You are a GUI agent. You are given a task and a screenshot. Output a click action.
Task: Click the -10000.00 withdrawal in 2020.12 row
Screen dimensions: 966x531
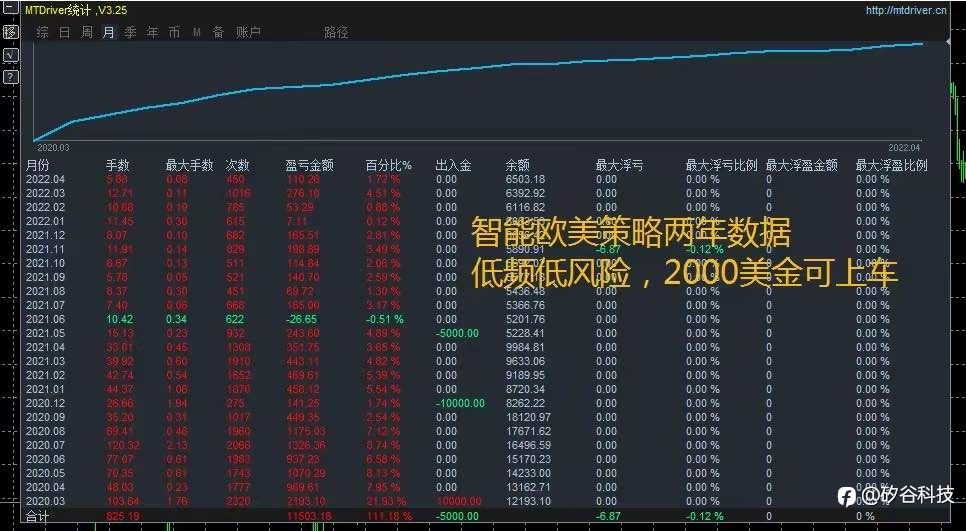click(x=460, y=403)
